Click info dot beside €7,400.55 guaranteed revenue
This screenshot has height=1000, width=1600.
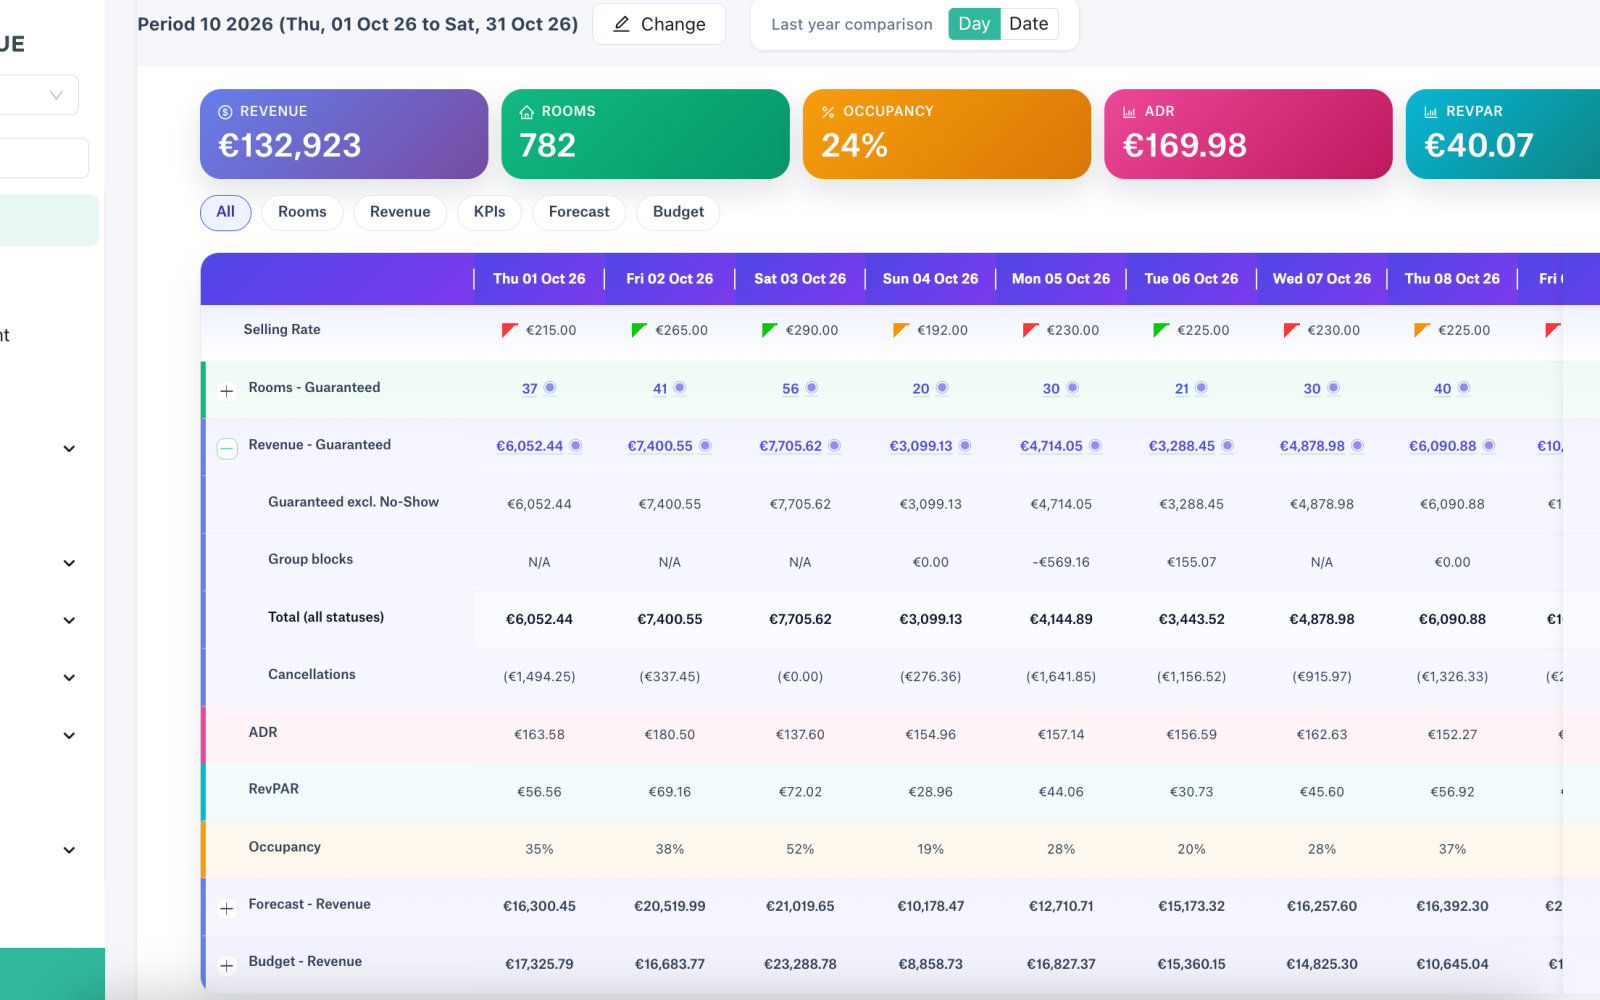pos(705,446)
